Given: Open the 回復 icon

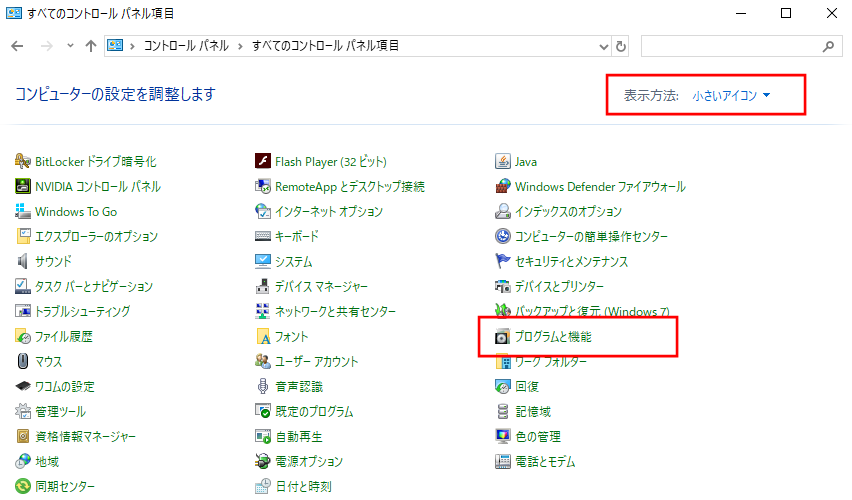Looking at the screenshot, I should (503, 386).
